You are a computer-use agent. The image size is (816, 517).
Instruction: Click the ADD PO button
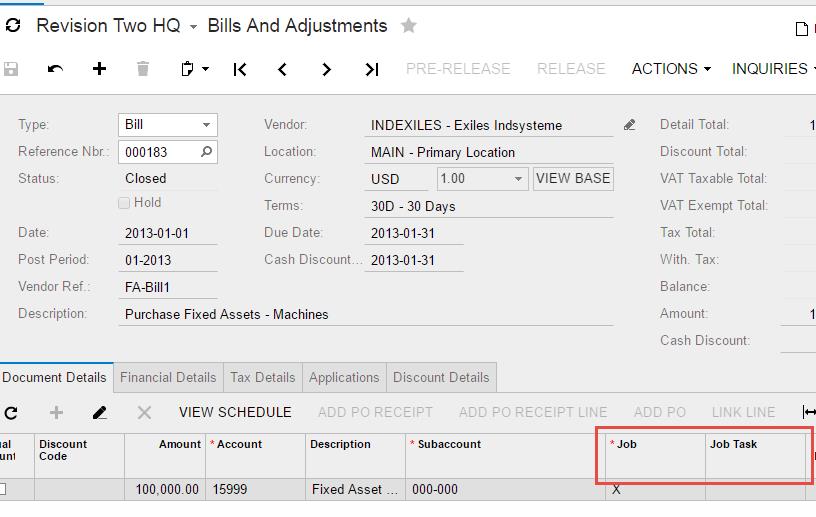click(x=659, y=412)
